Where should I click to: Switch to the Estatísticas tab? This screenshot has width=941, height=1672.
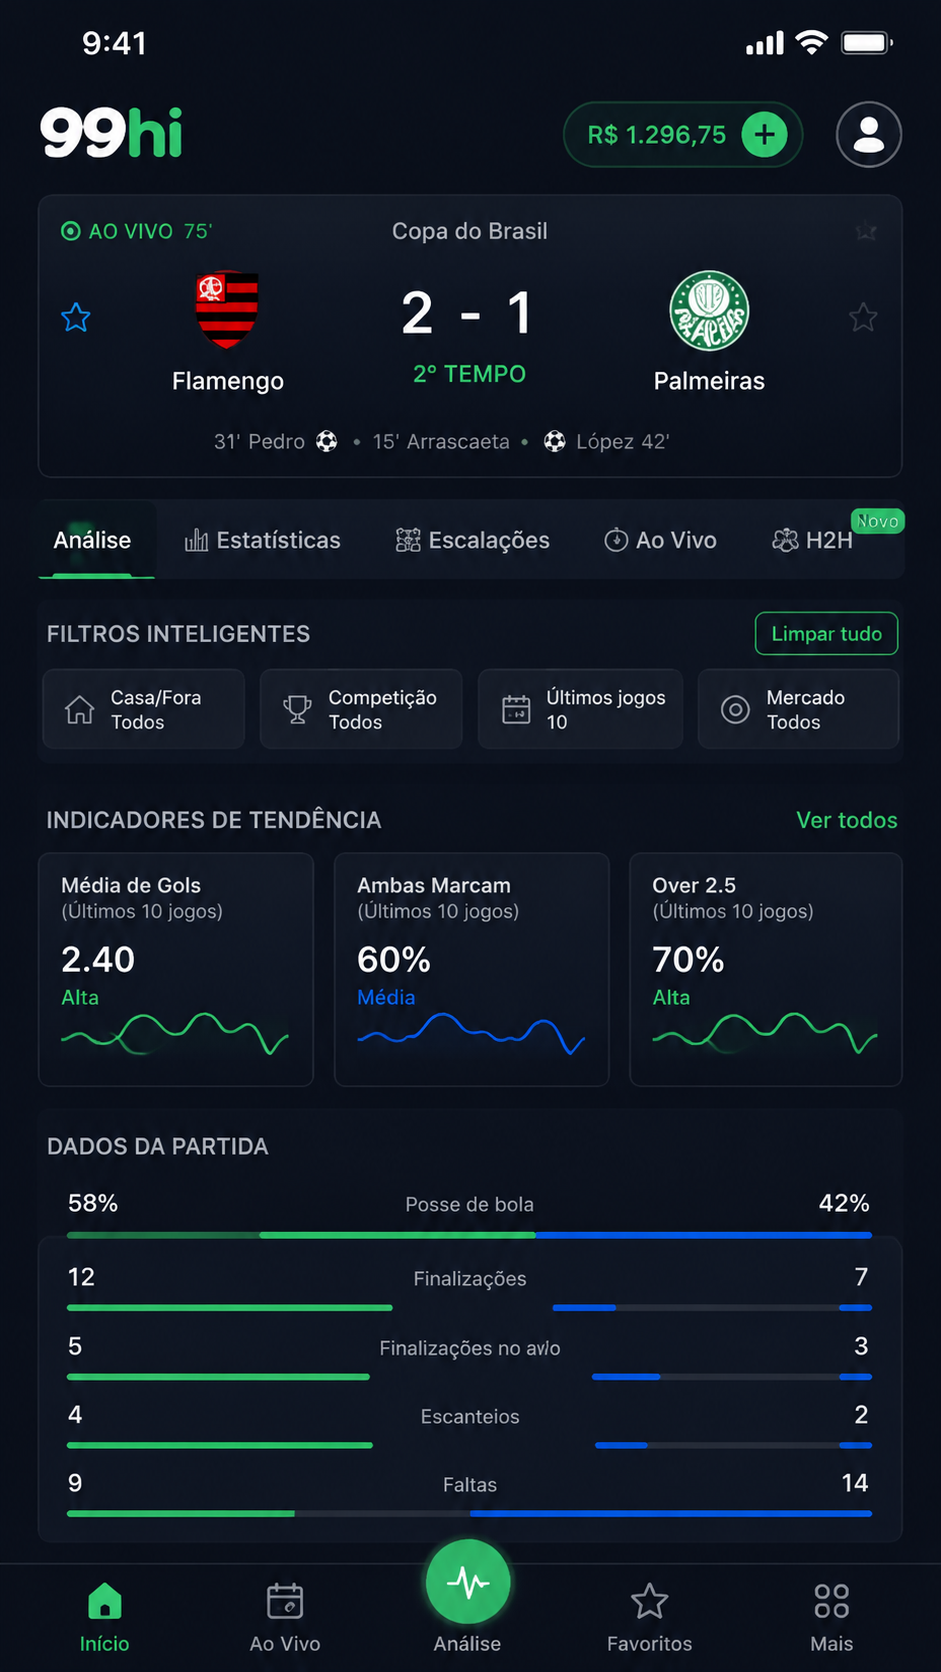click(x=262, y=540)
